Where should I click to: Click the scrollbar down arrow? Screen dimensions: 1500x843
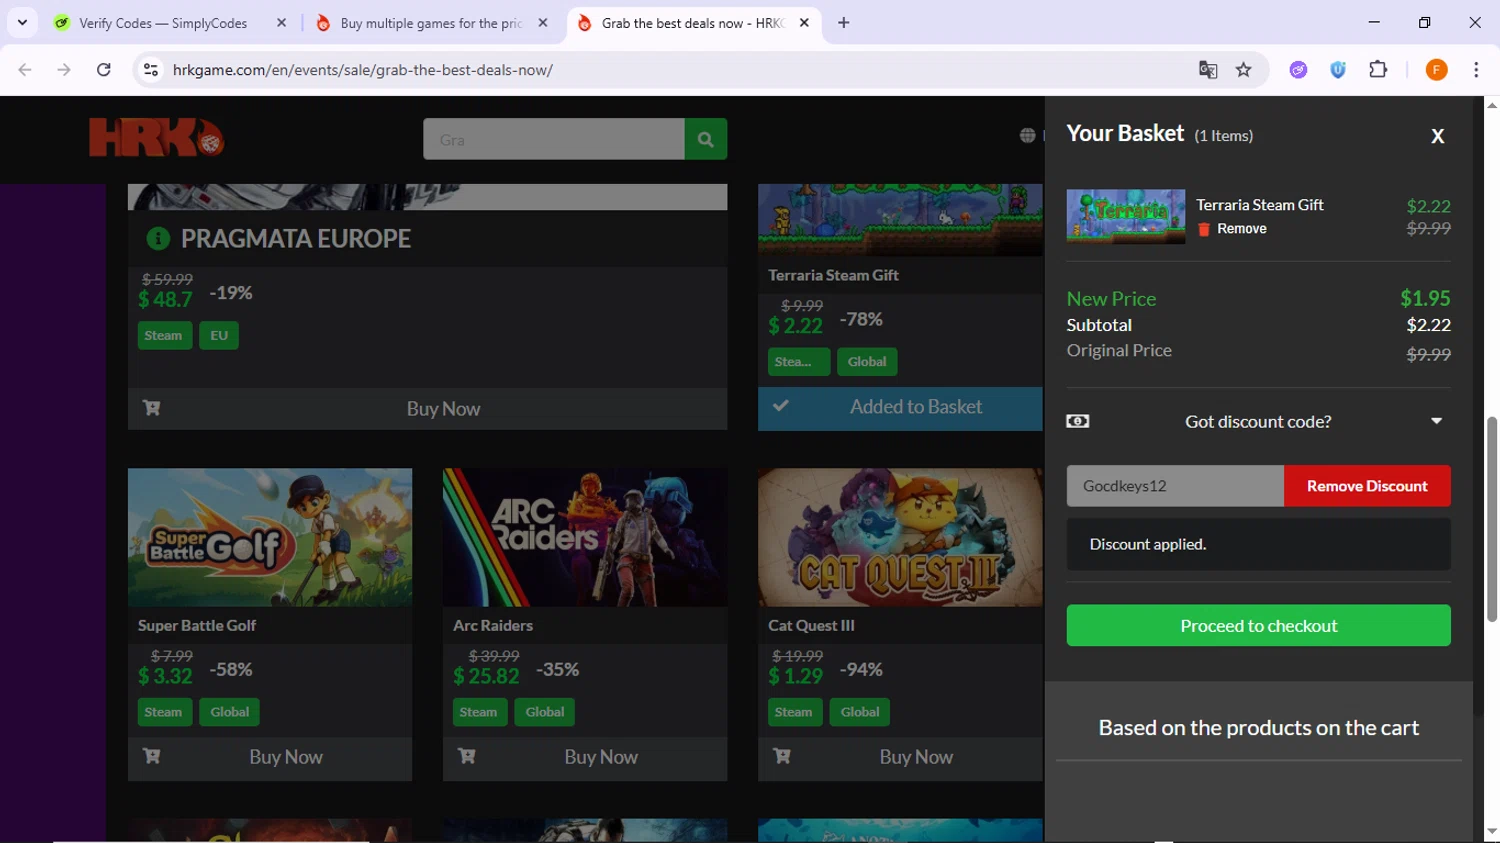click(1492, 831)
